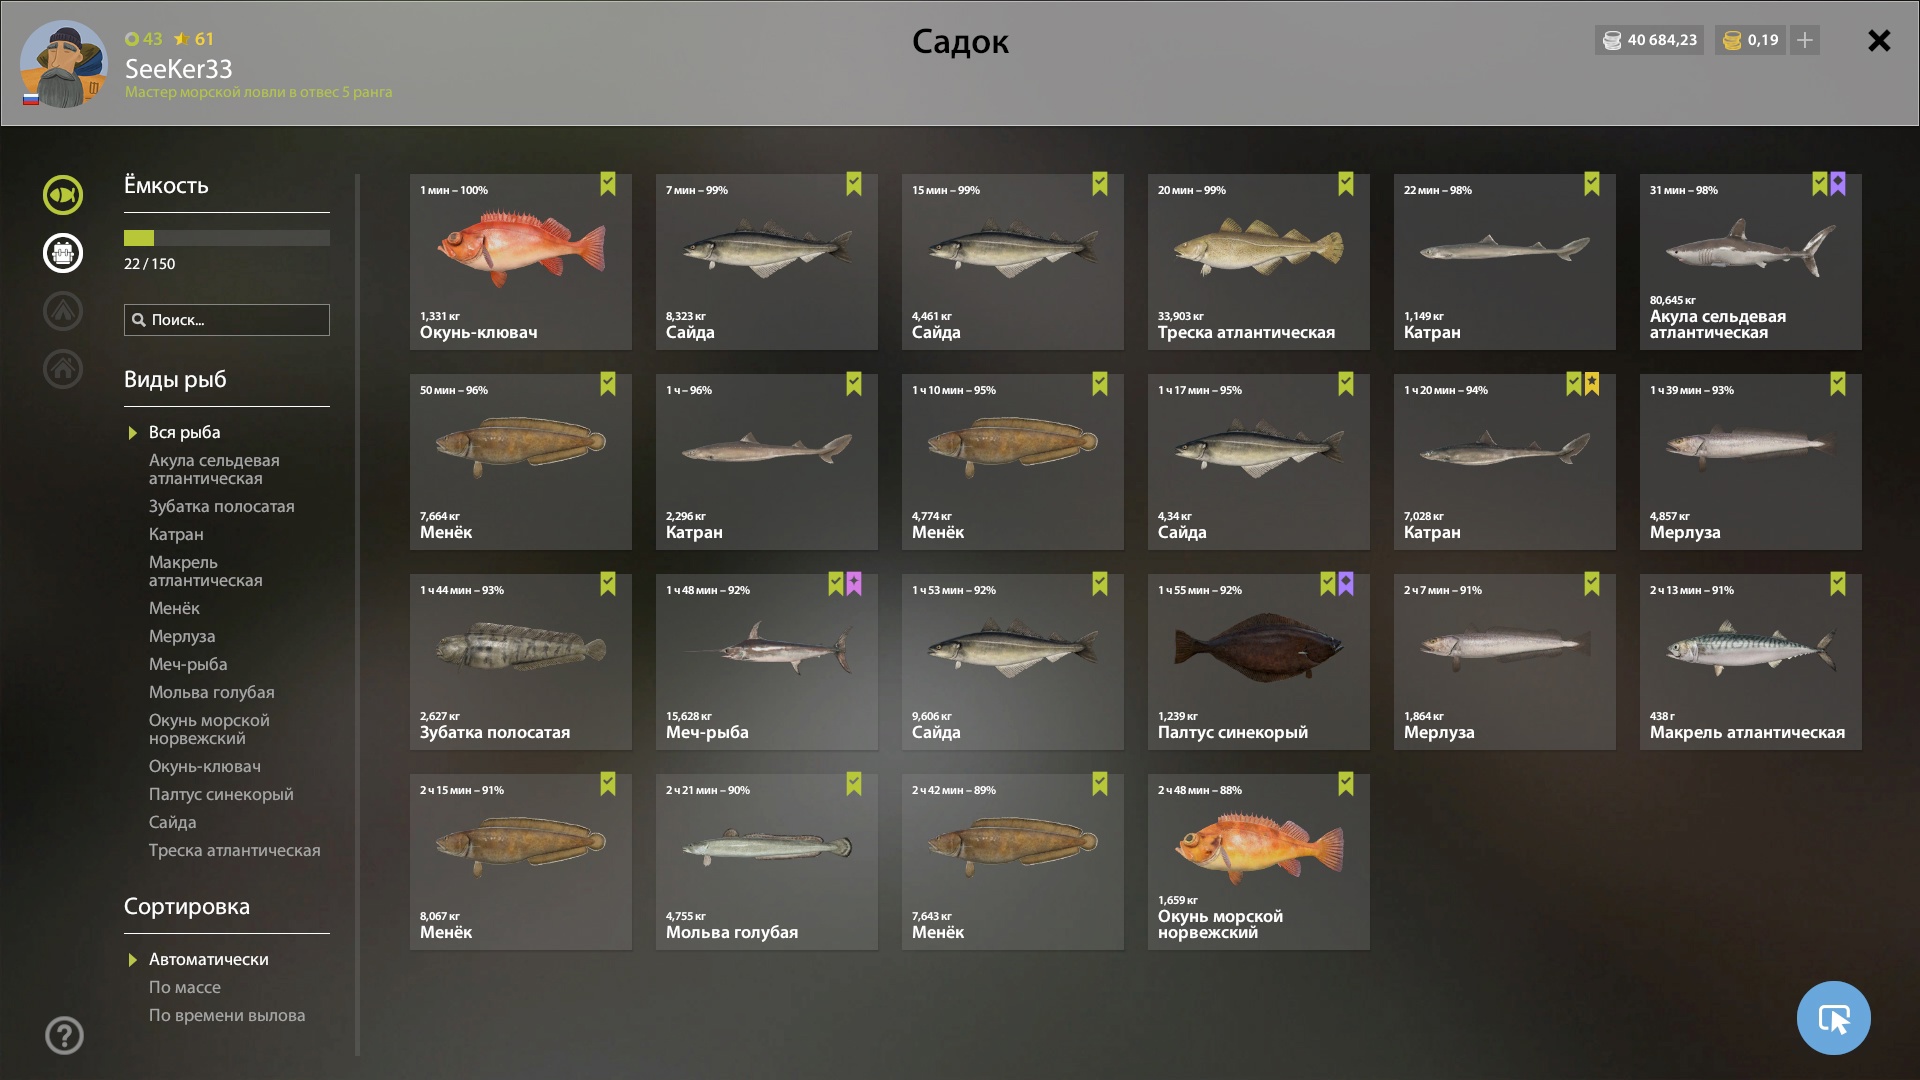Select the tent icon in left sidebar

pyautogui.click(x=62, y=311)
